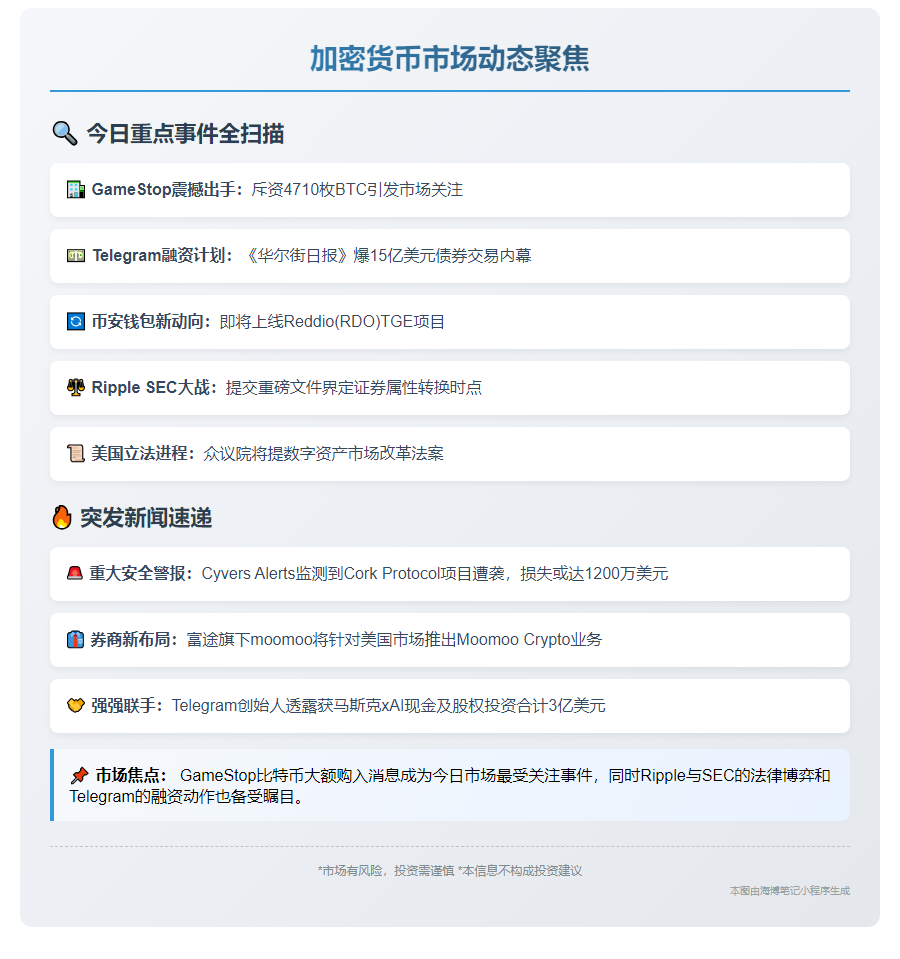This screenshot has height=959, width=900.
Task: Select the heading 今日重点事件全扫描
Action: tap(185, 133)
